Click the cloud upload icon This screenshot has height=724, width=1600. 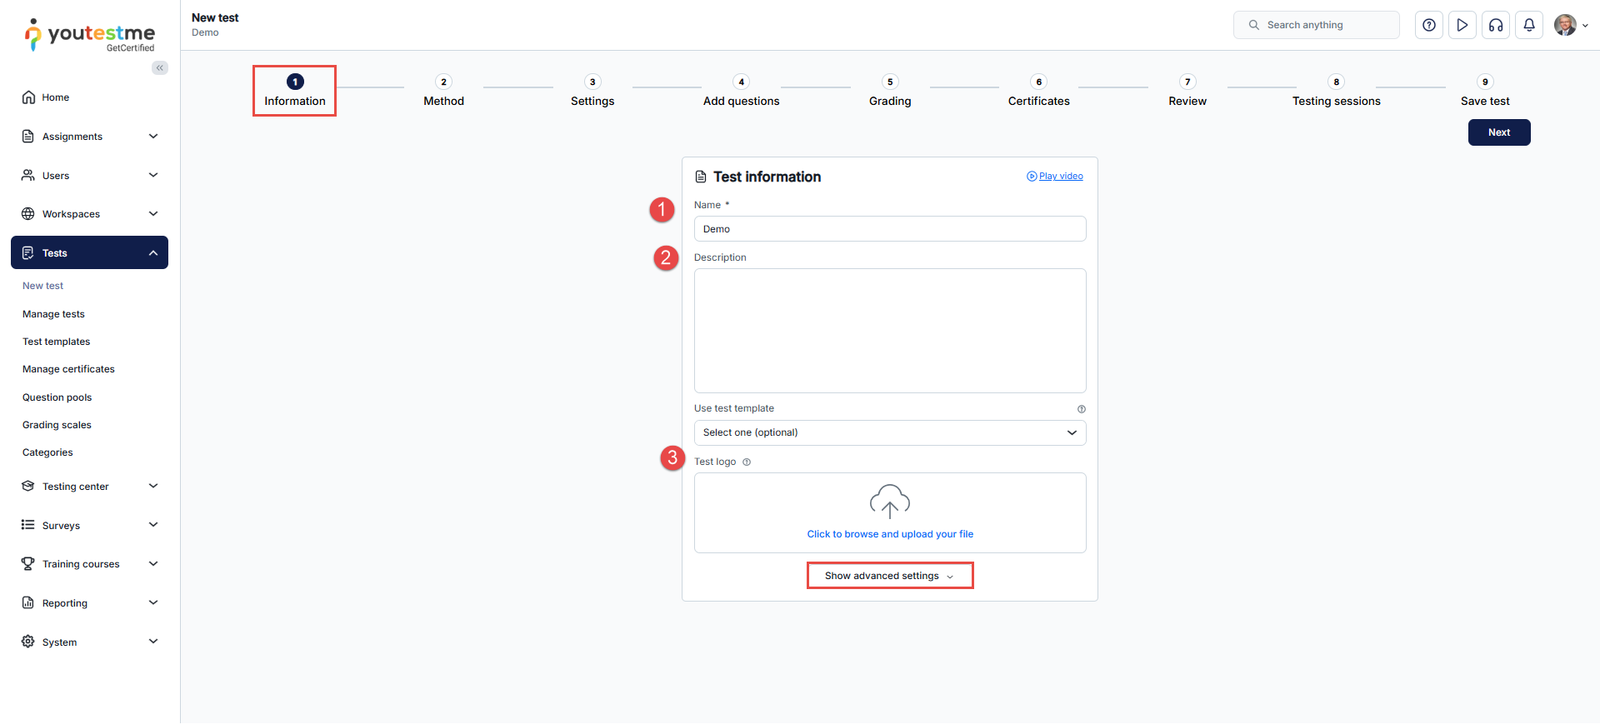click(x=889, y=501)
